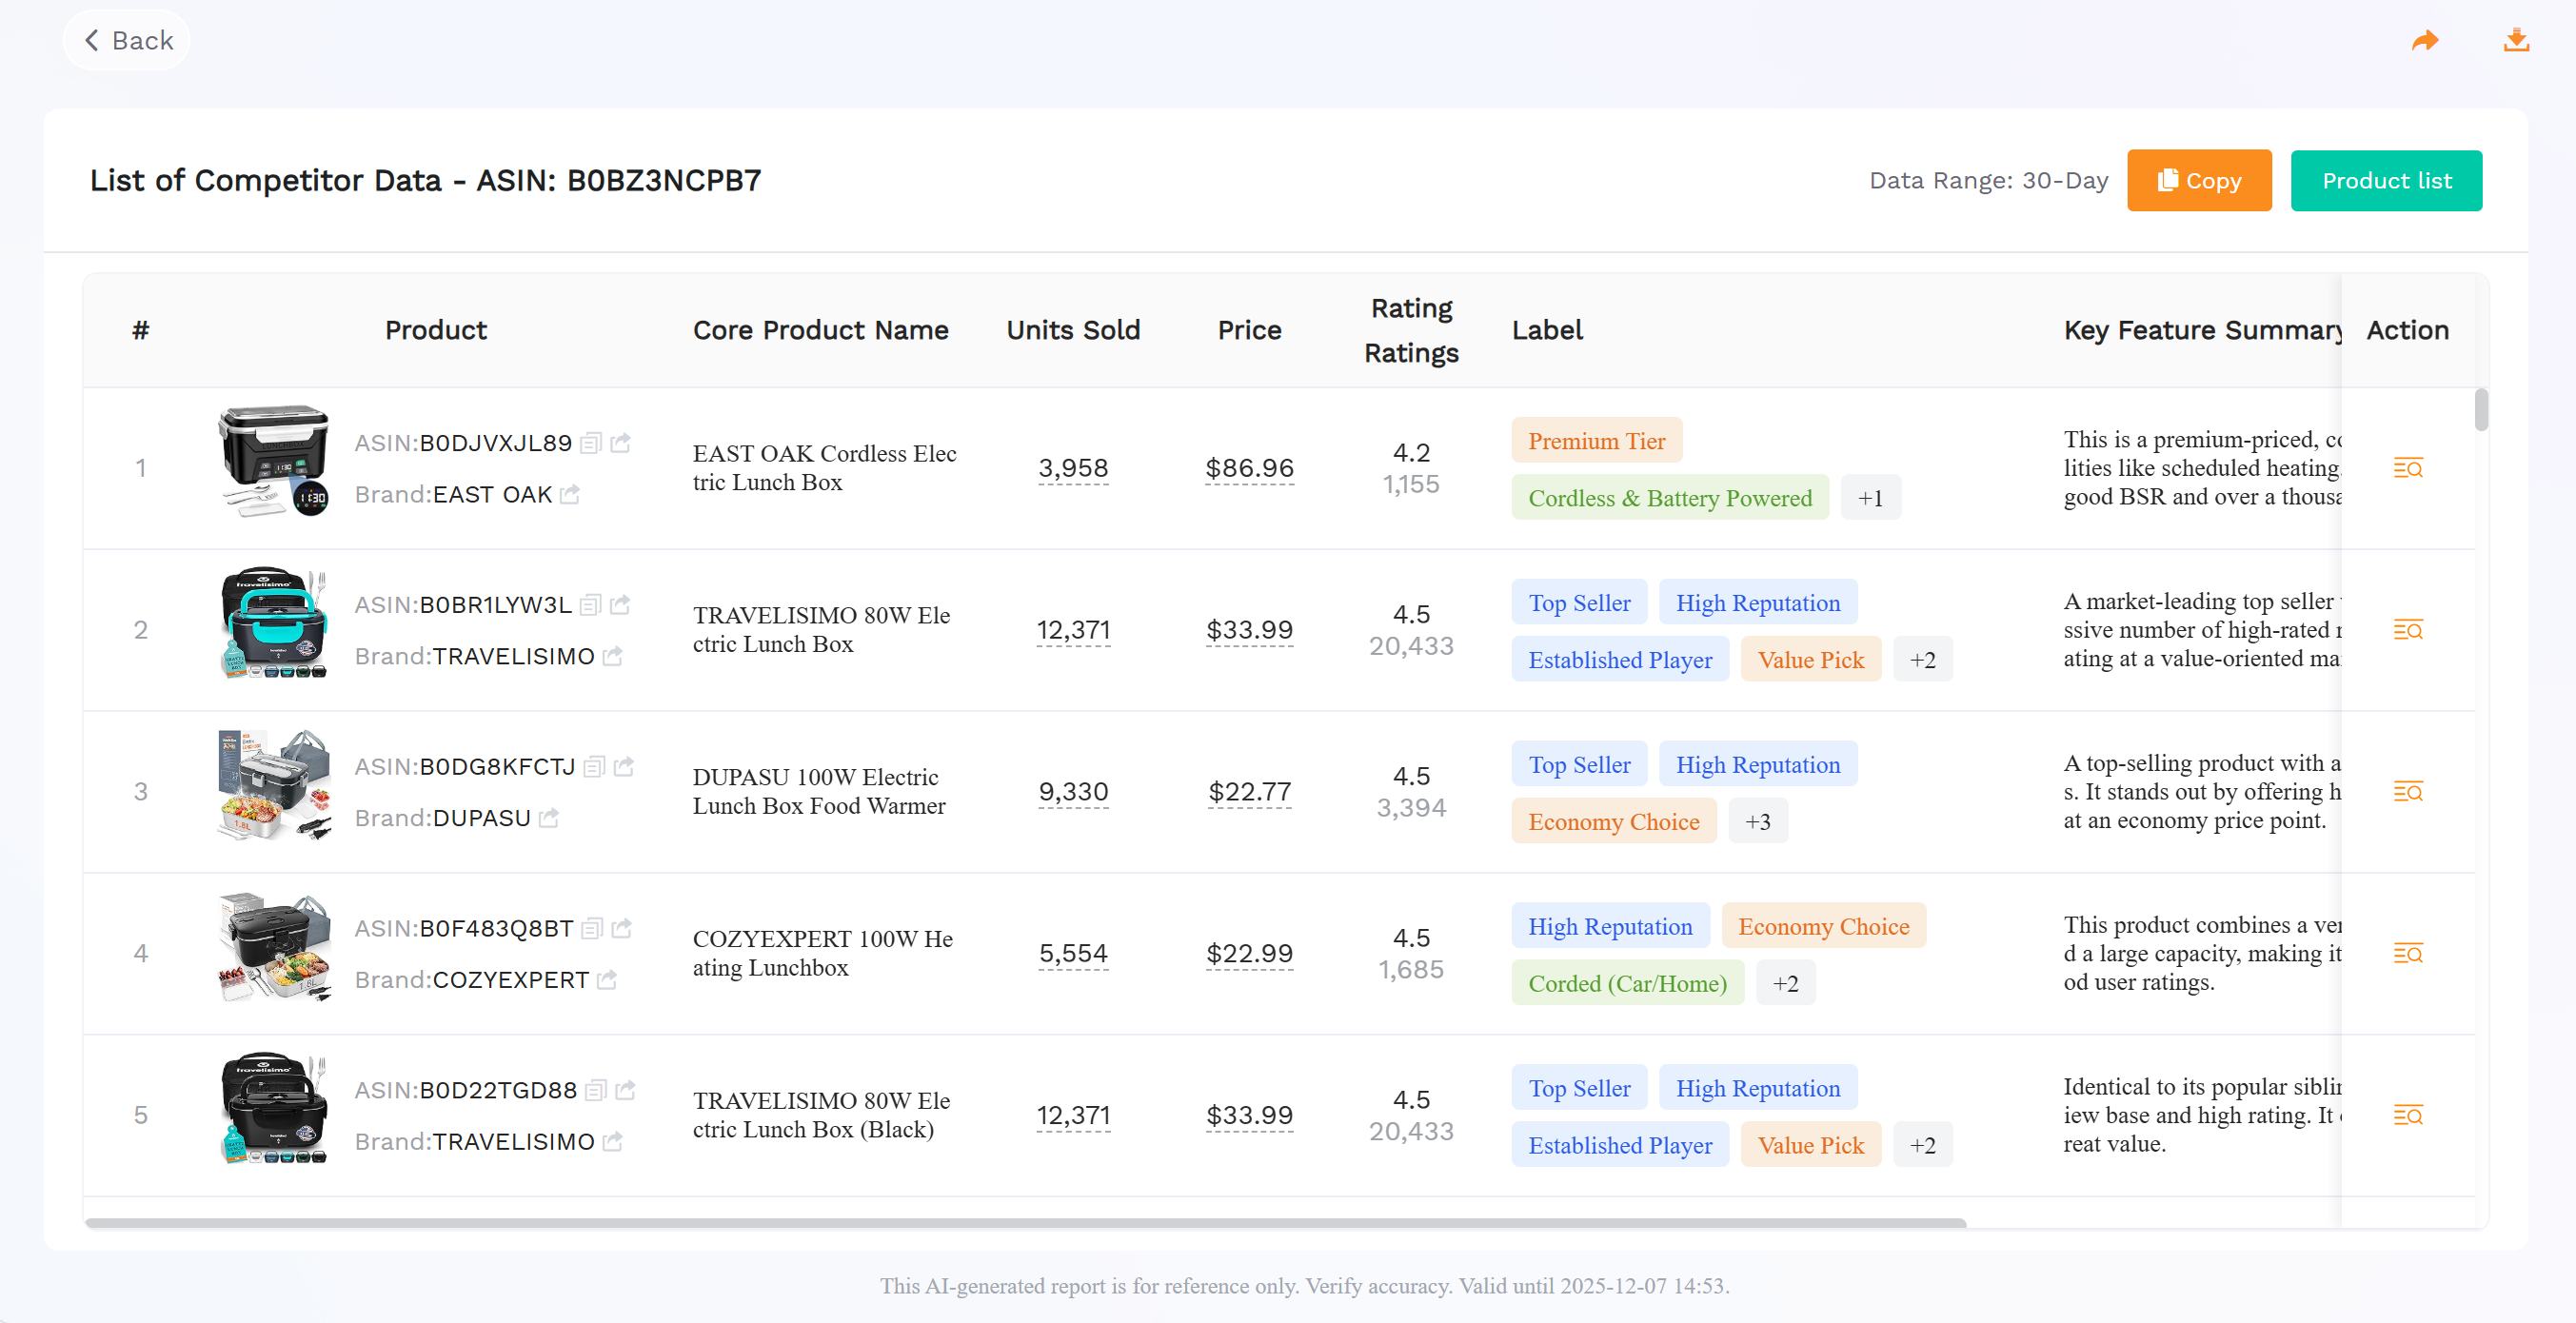View details action for DUPASU row

click(x=2409, y=792)
